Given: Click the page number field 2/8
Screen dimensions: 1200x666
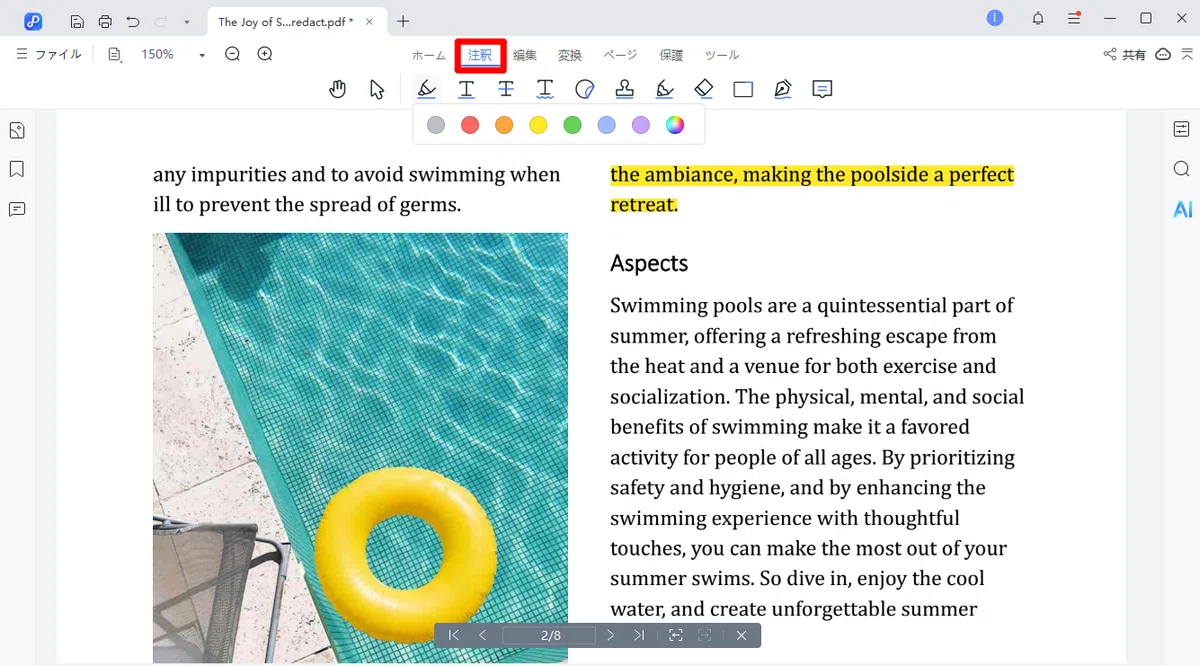Looking at the screenshot, I should (x=549, y=635).
